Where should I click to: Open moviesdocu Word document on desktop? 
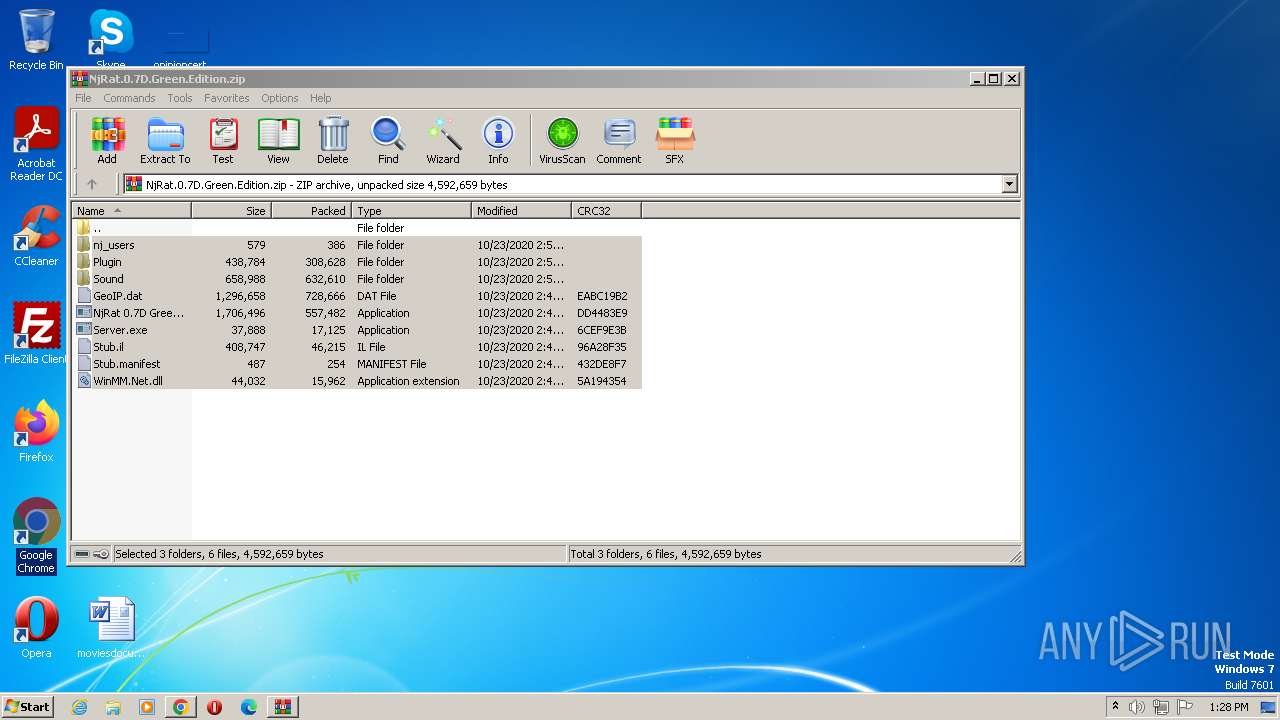(111, 628)
